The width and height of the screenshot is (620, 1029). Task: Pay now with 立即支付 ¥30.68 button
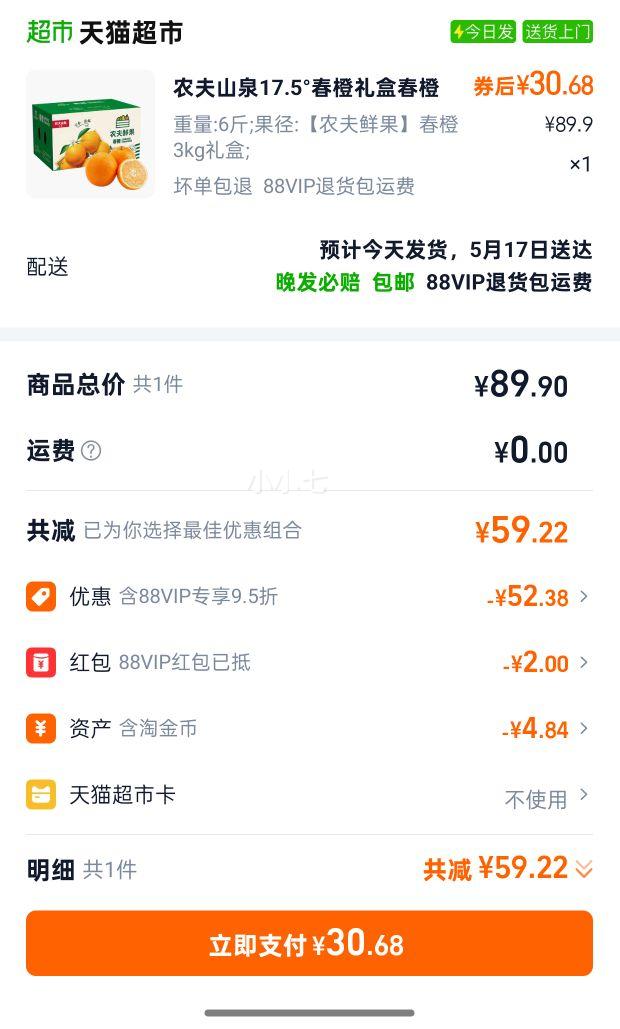[310, 943]
